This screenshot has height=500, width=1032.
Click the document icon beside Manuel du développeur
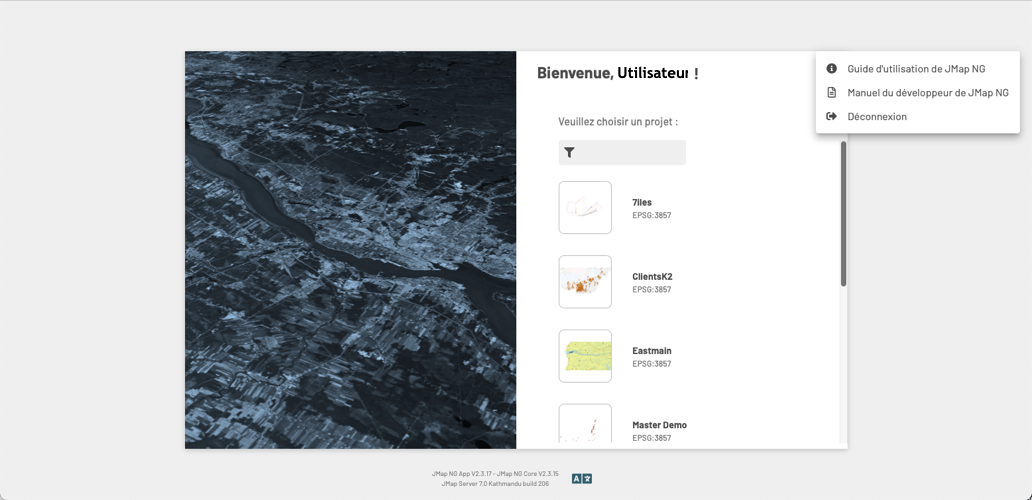tap(831, 93)
